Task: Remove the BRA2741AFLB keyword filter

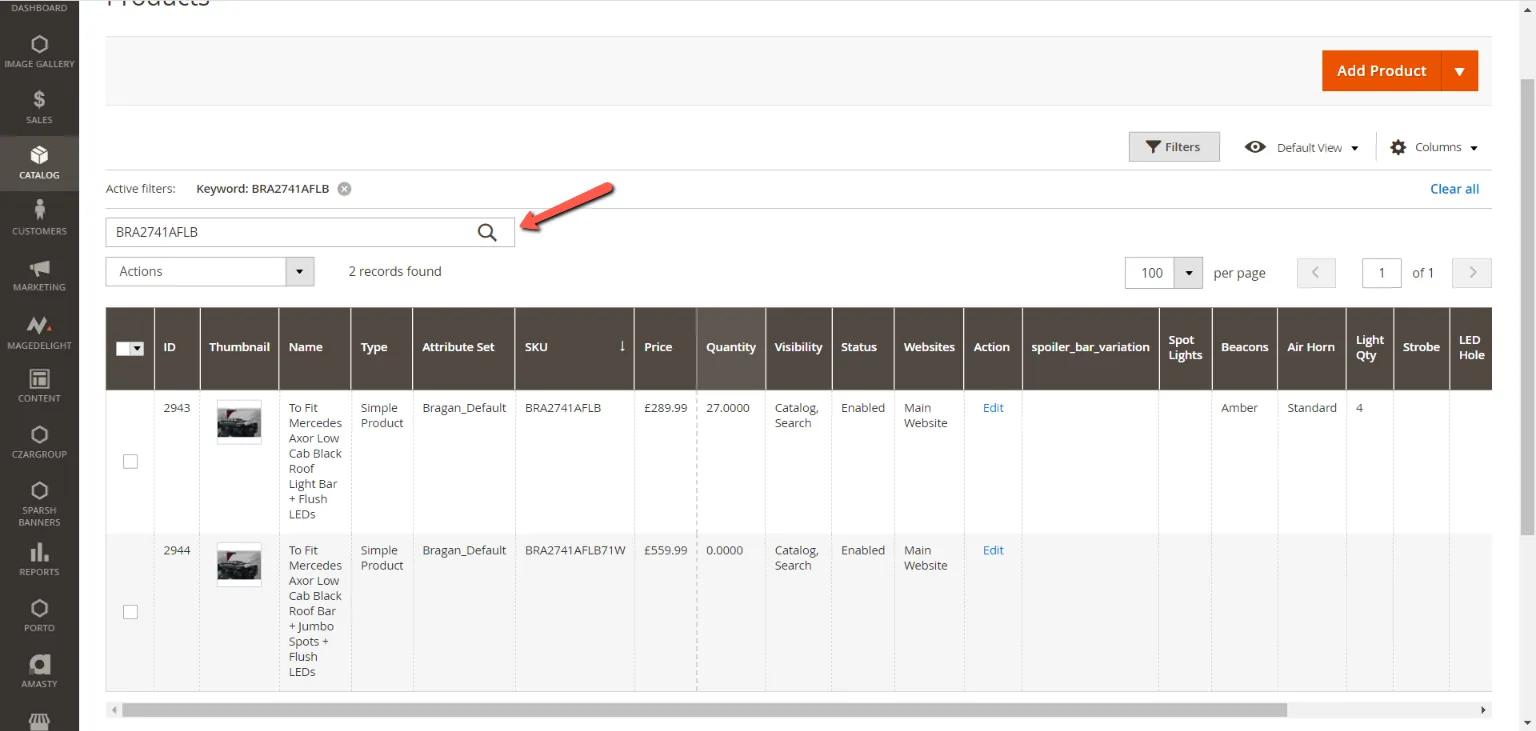Action: 344,189
